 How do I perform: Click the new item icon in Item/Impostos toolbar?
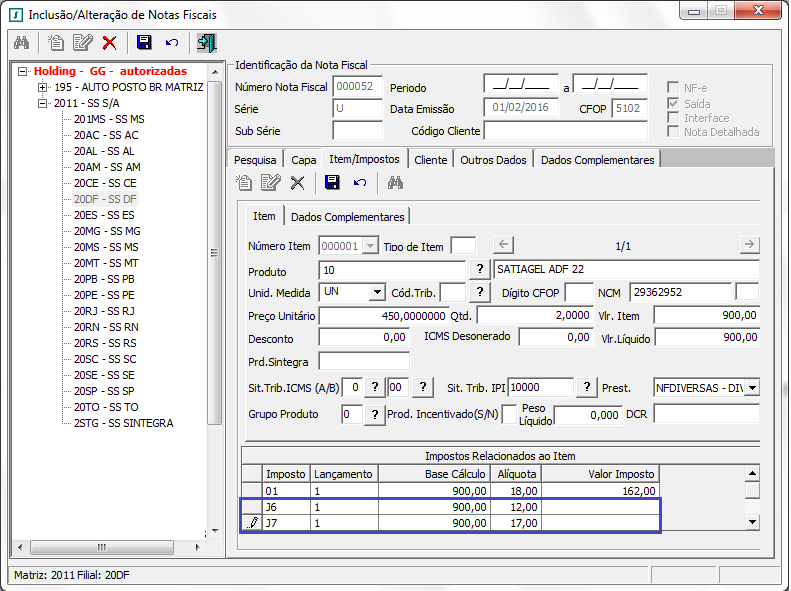pyautogui.click(x=244, y=182)
